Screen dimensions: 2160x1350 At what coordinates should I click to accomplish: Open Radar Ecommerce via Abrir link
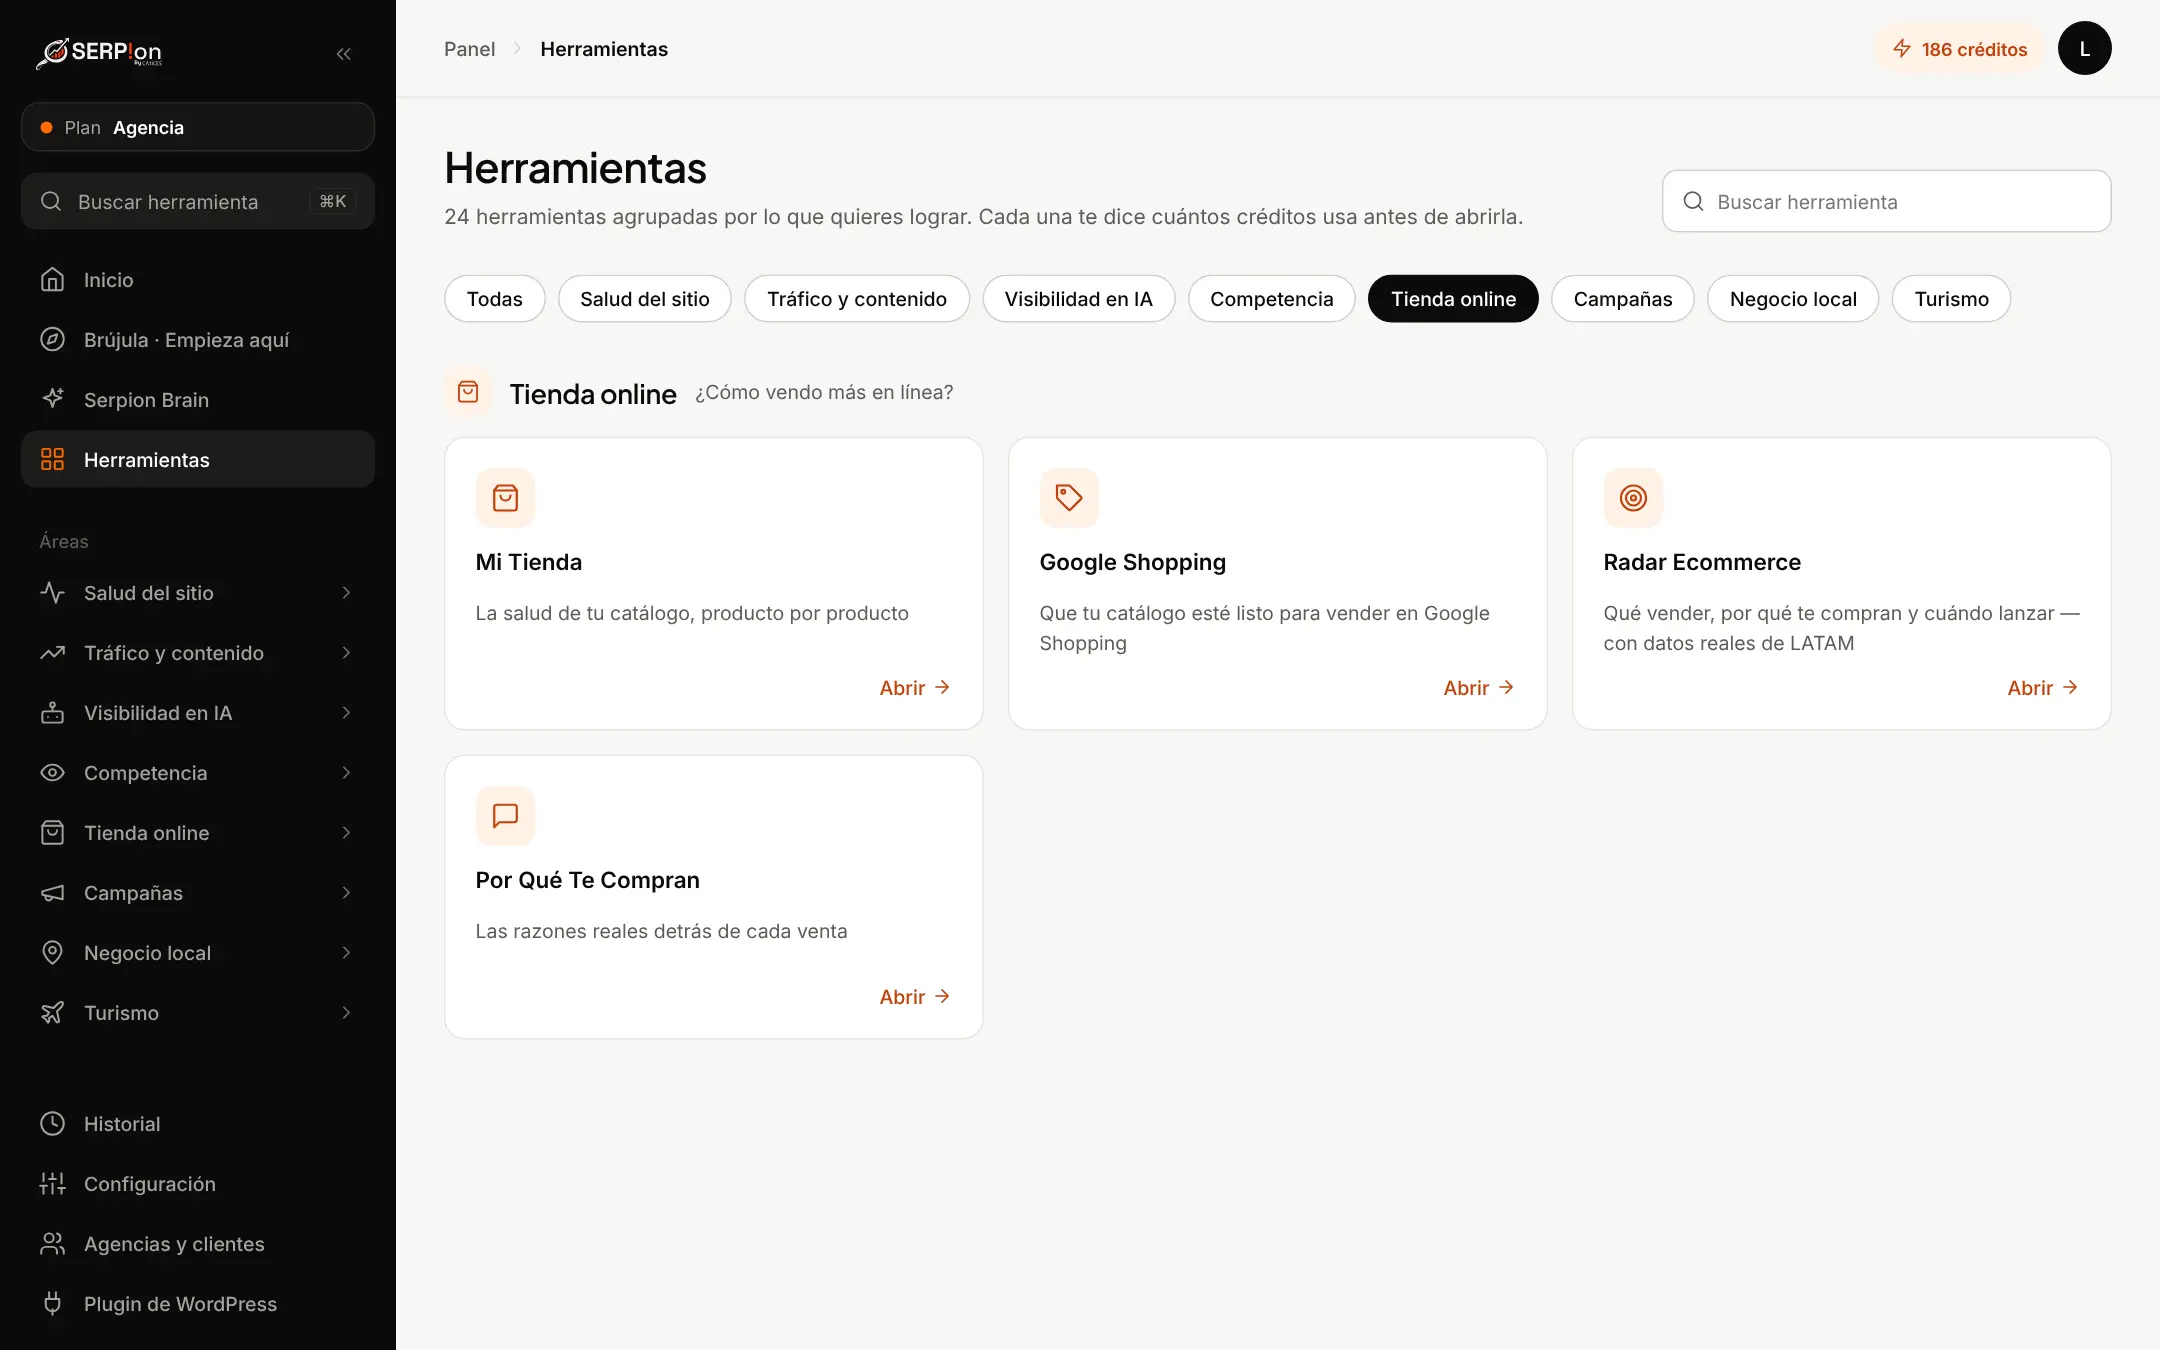coord(2043,688)
